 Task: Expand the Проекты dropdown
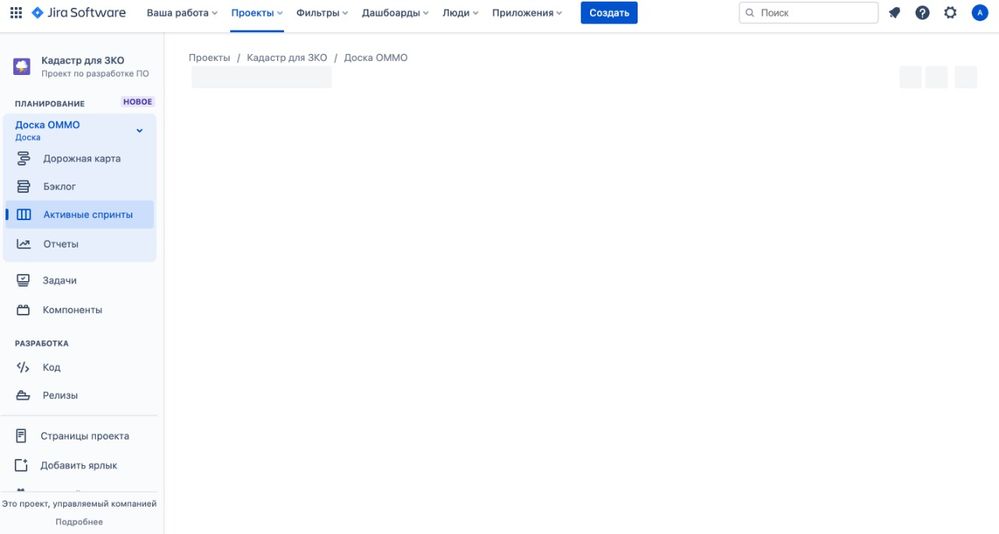tap(257, 13)
